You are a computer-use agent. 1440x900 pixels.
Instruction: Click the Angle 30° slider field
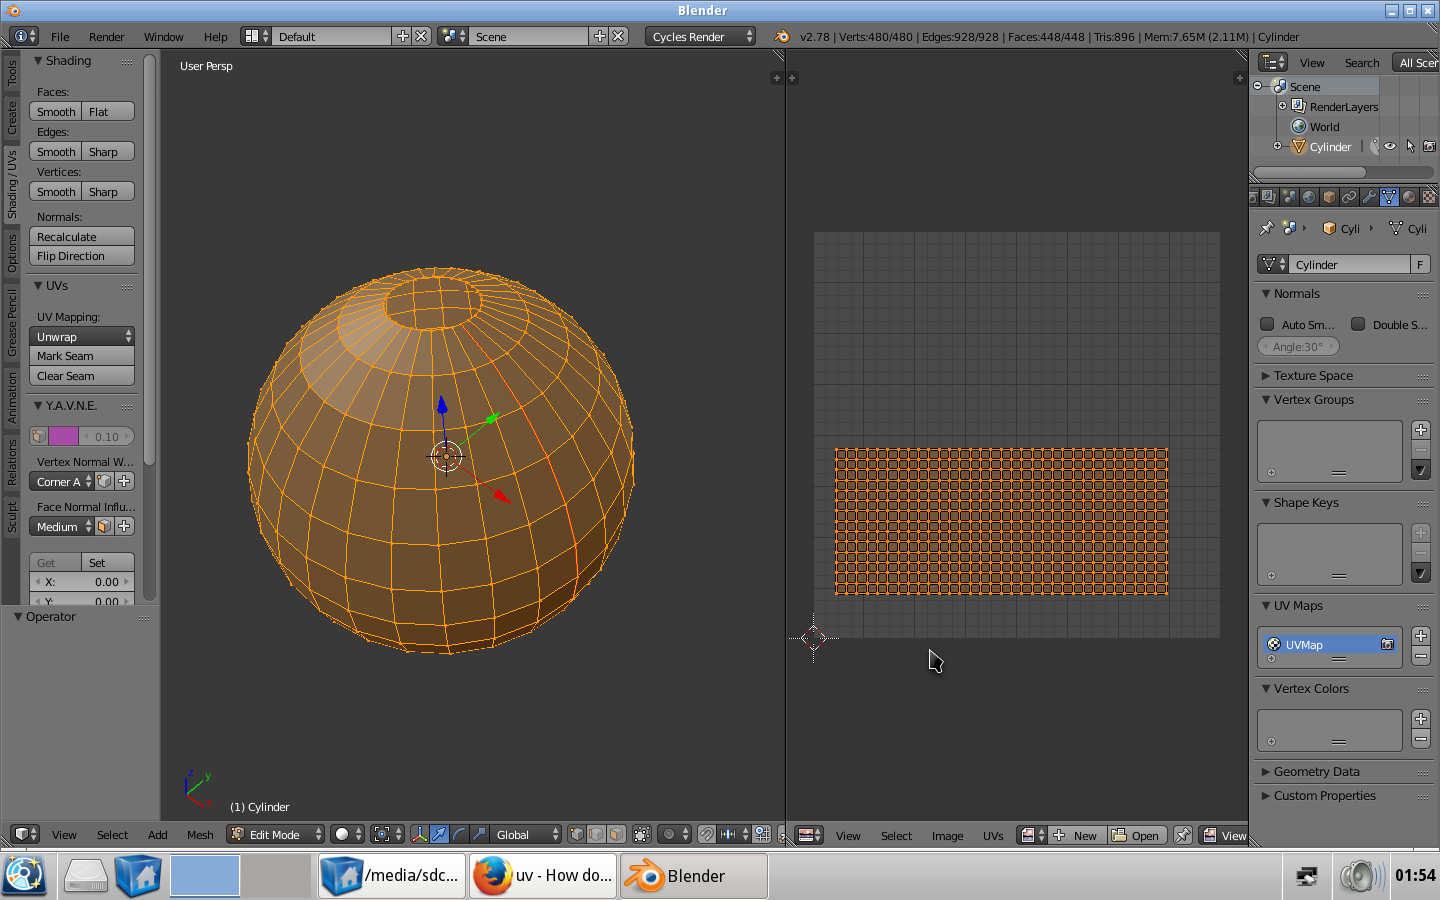1298,346
